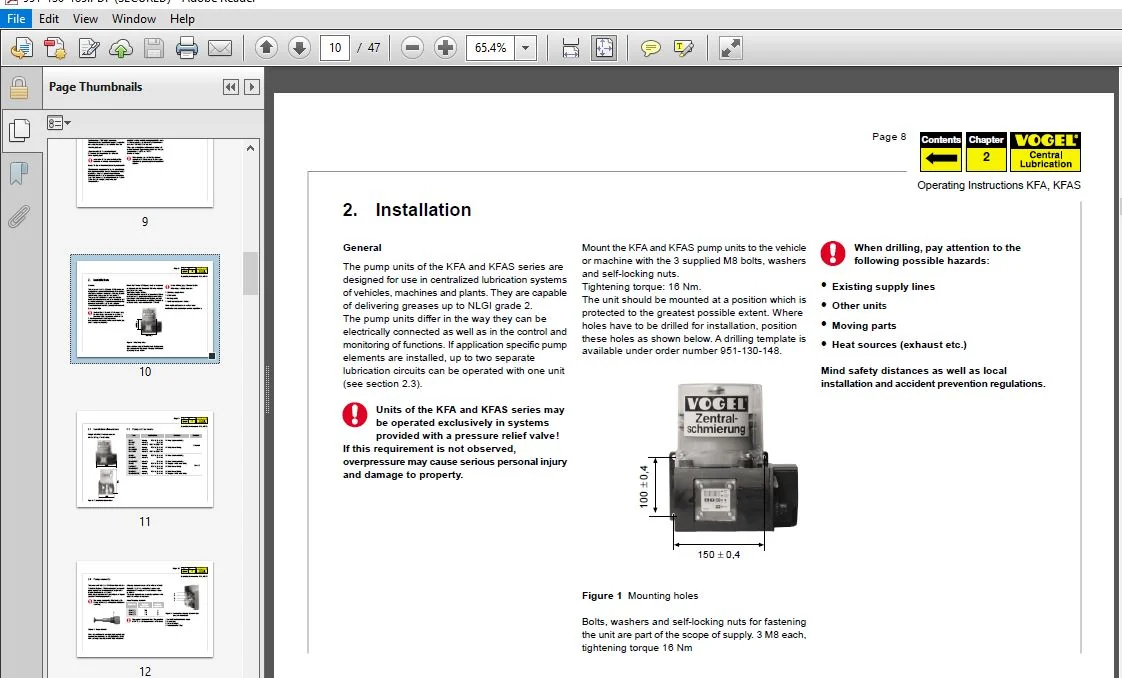Click the read mode expand icon
This screenshot has width=1122, height=678.
click(731, 48)
